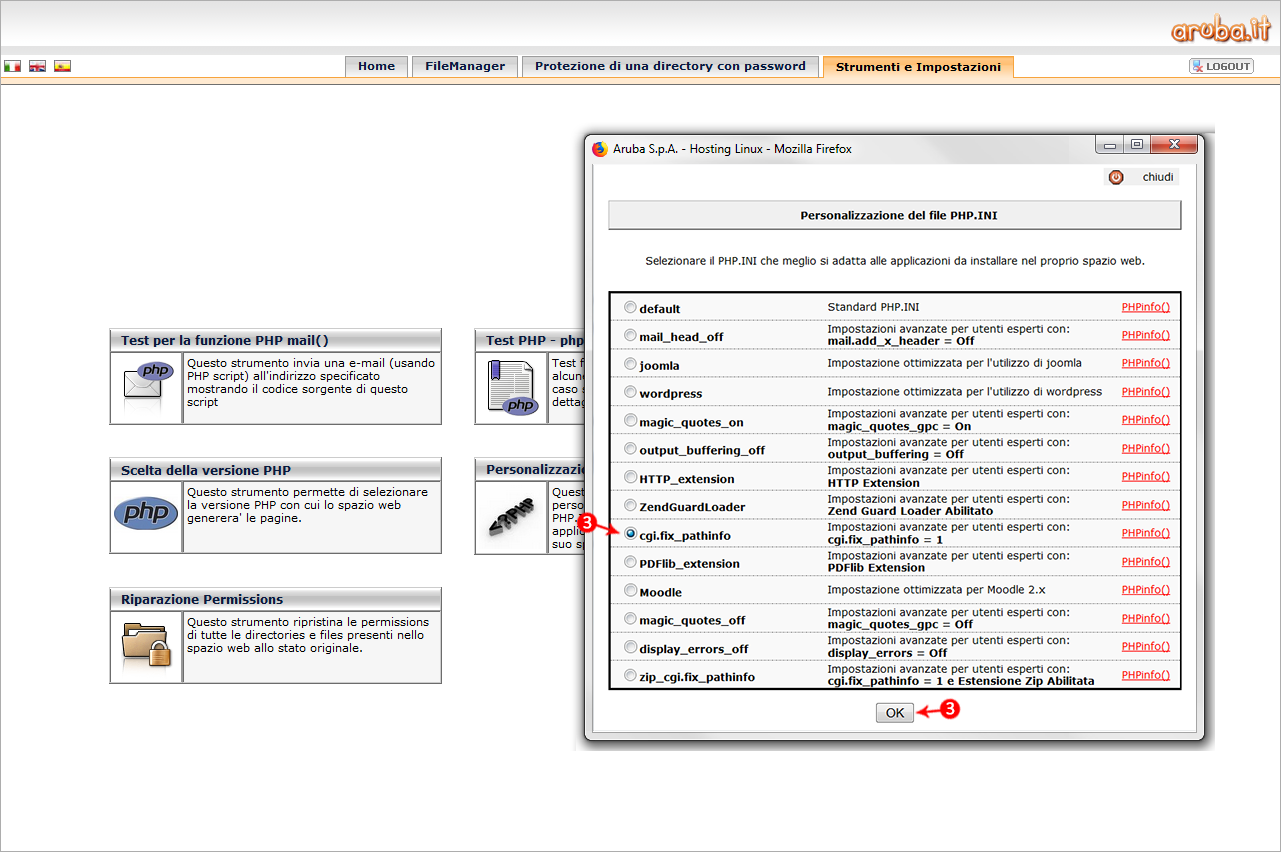This screenshot has width=1281, height=852.
Task: Maximize the Firefox popup window
Action: point(1136,144)
